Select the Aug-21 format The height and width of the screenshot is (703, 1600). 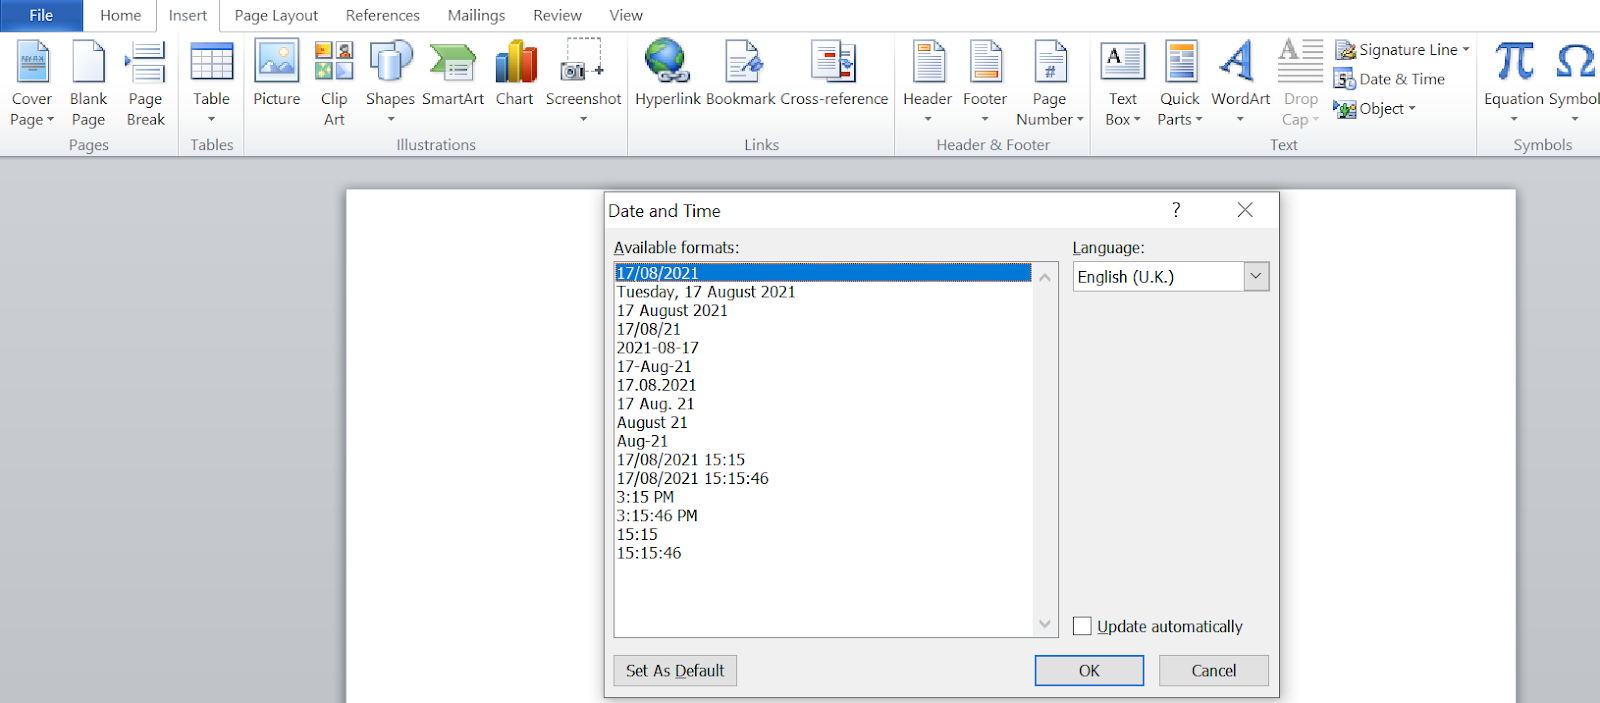[823, 441]
